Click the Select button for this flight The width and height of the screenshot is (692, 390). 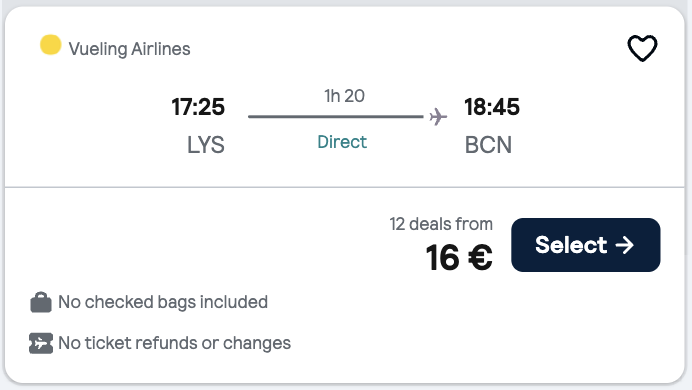pyautogui.click(x=586, y=245)
